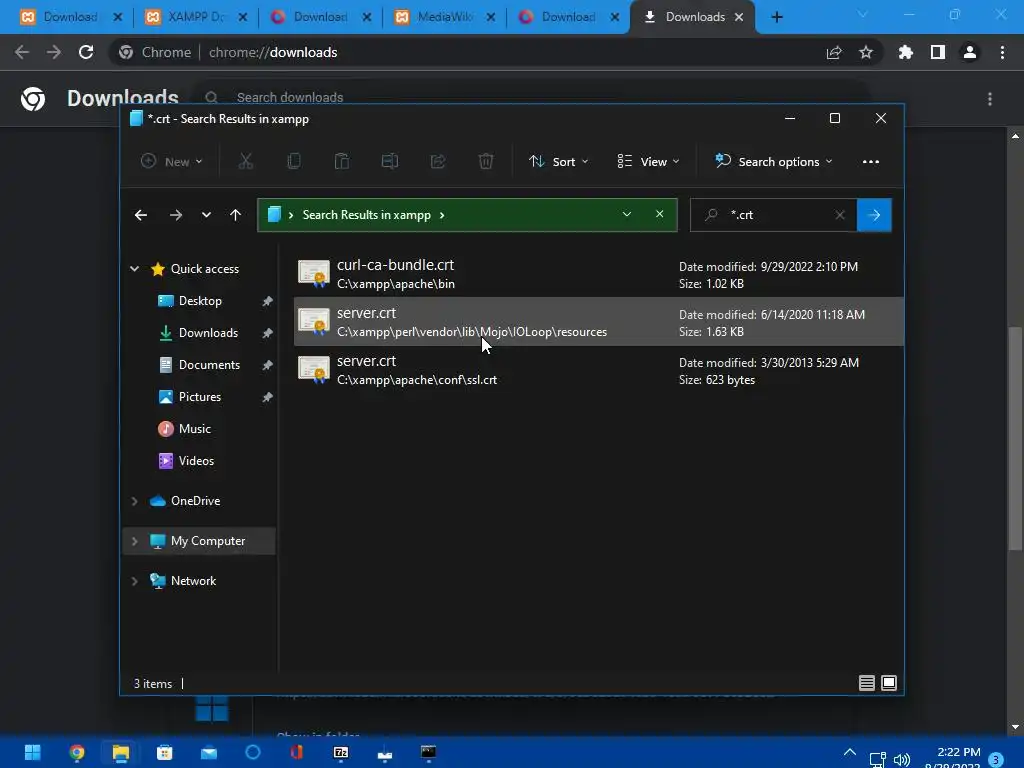Bookmark this page with the star icon
The image size is (1024, 768).
coord(866,52)
